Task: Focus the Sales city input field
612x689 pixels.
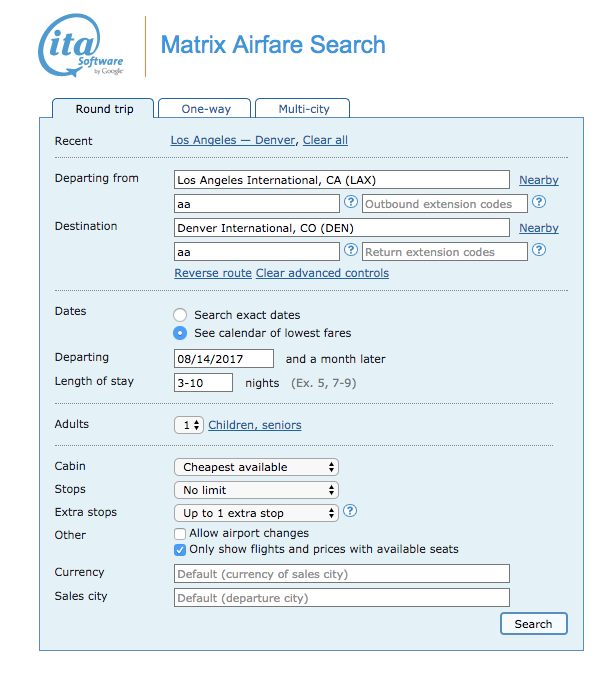Action: [x=342, y=598]
